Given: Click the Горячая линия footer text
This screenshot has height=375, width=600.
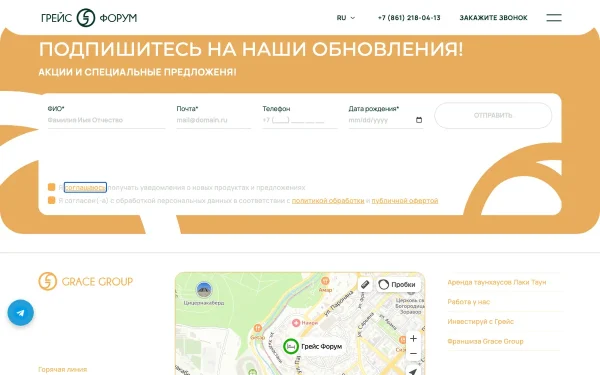Looking at the screenshot, I should click(x=63, y=369).
